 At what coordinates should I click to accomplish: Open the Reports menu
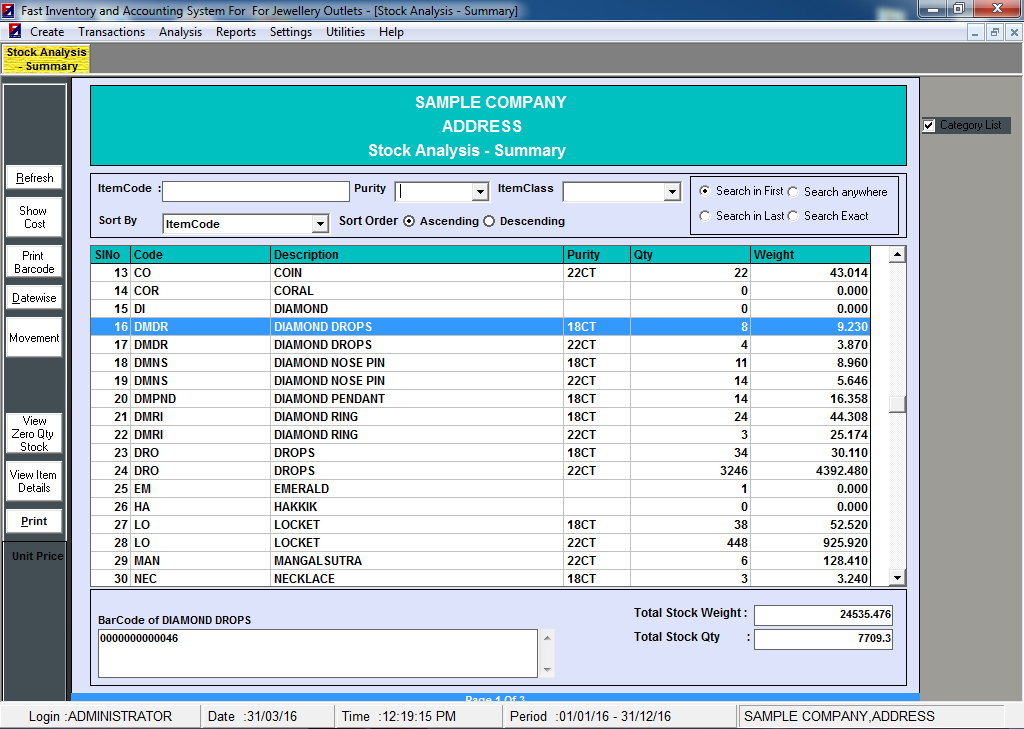click(236, 32)
